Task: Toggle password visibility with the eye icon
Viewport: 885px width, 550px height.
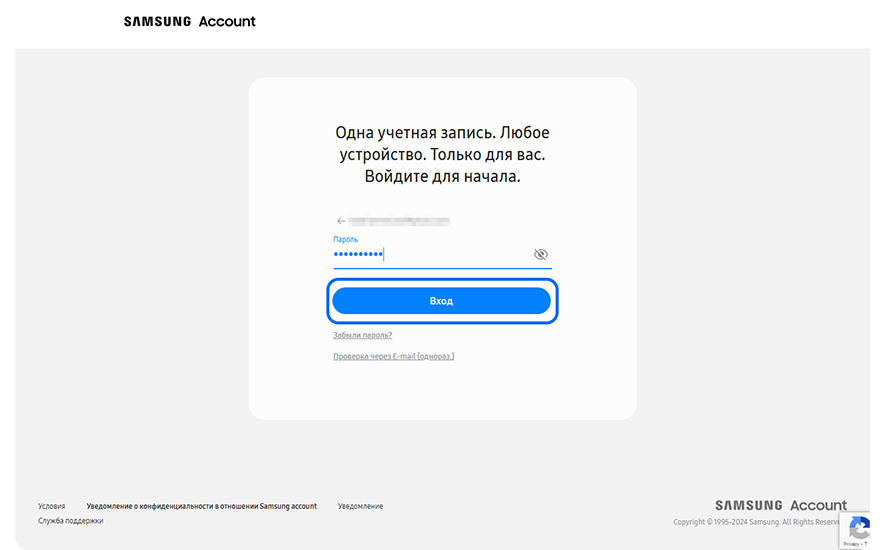Action: [x=541, y=255]
